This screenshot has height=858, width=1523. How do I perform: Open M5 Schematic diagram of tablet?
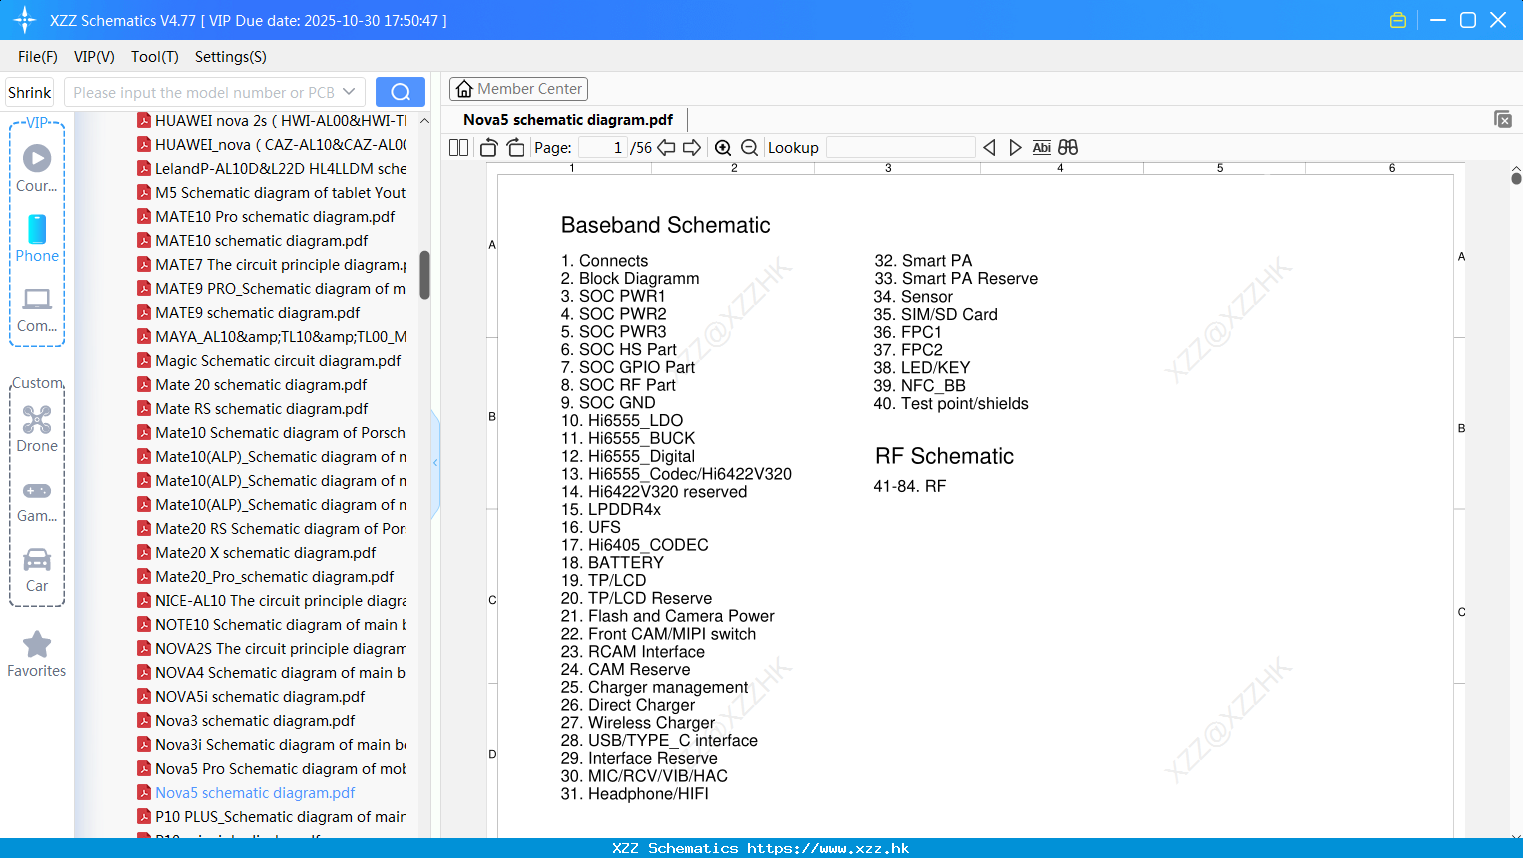pyautogui.click(x=271, y=192)
